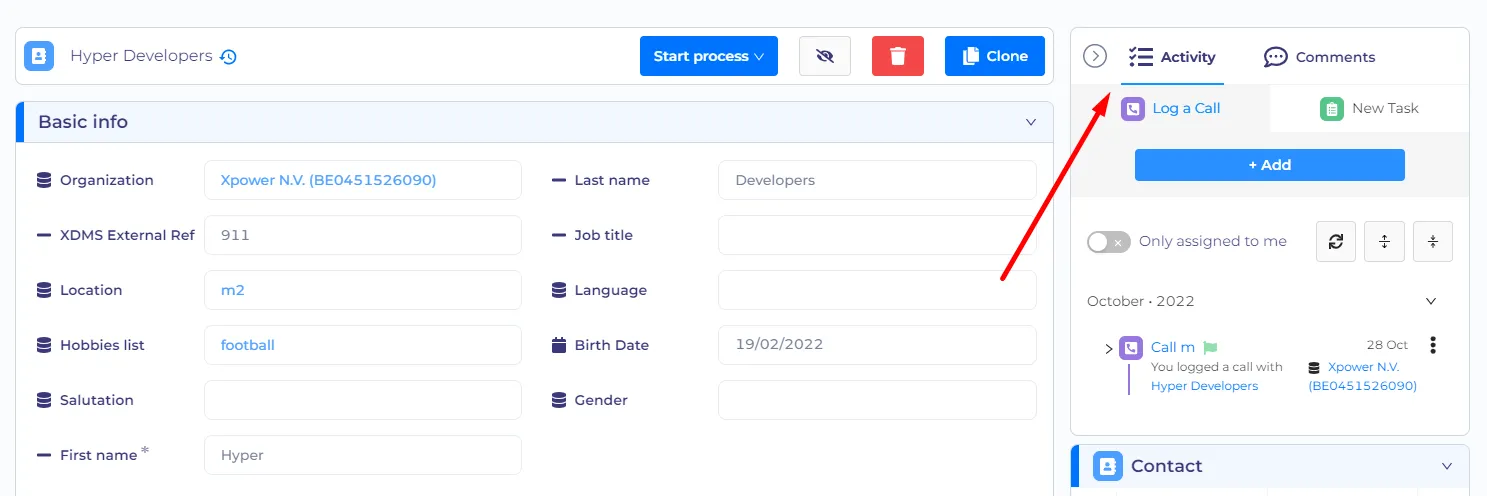This screenshot has width=1487, height=496.
Task: Open the Location field showing m2
Action: (x=363, y=290)
